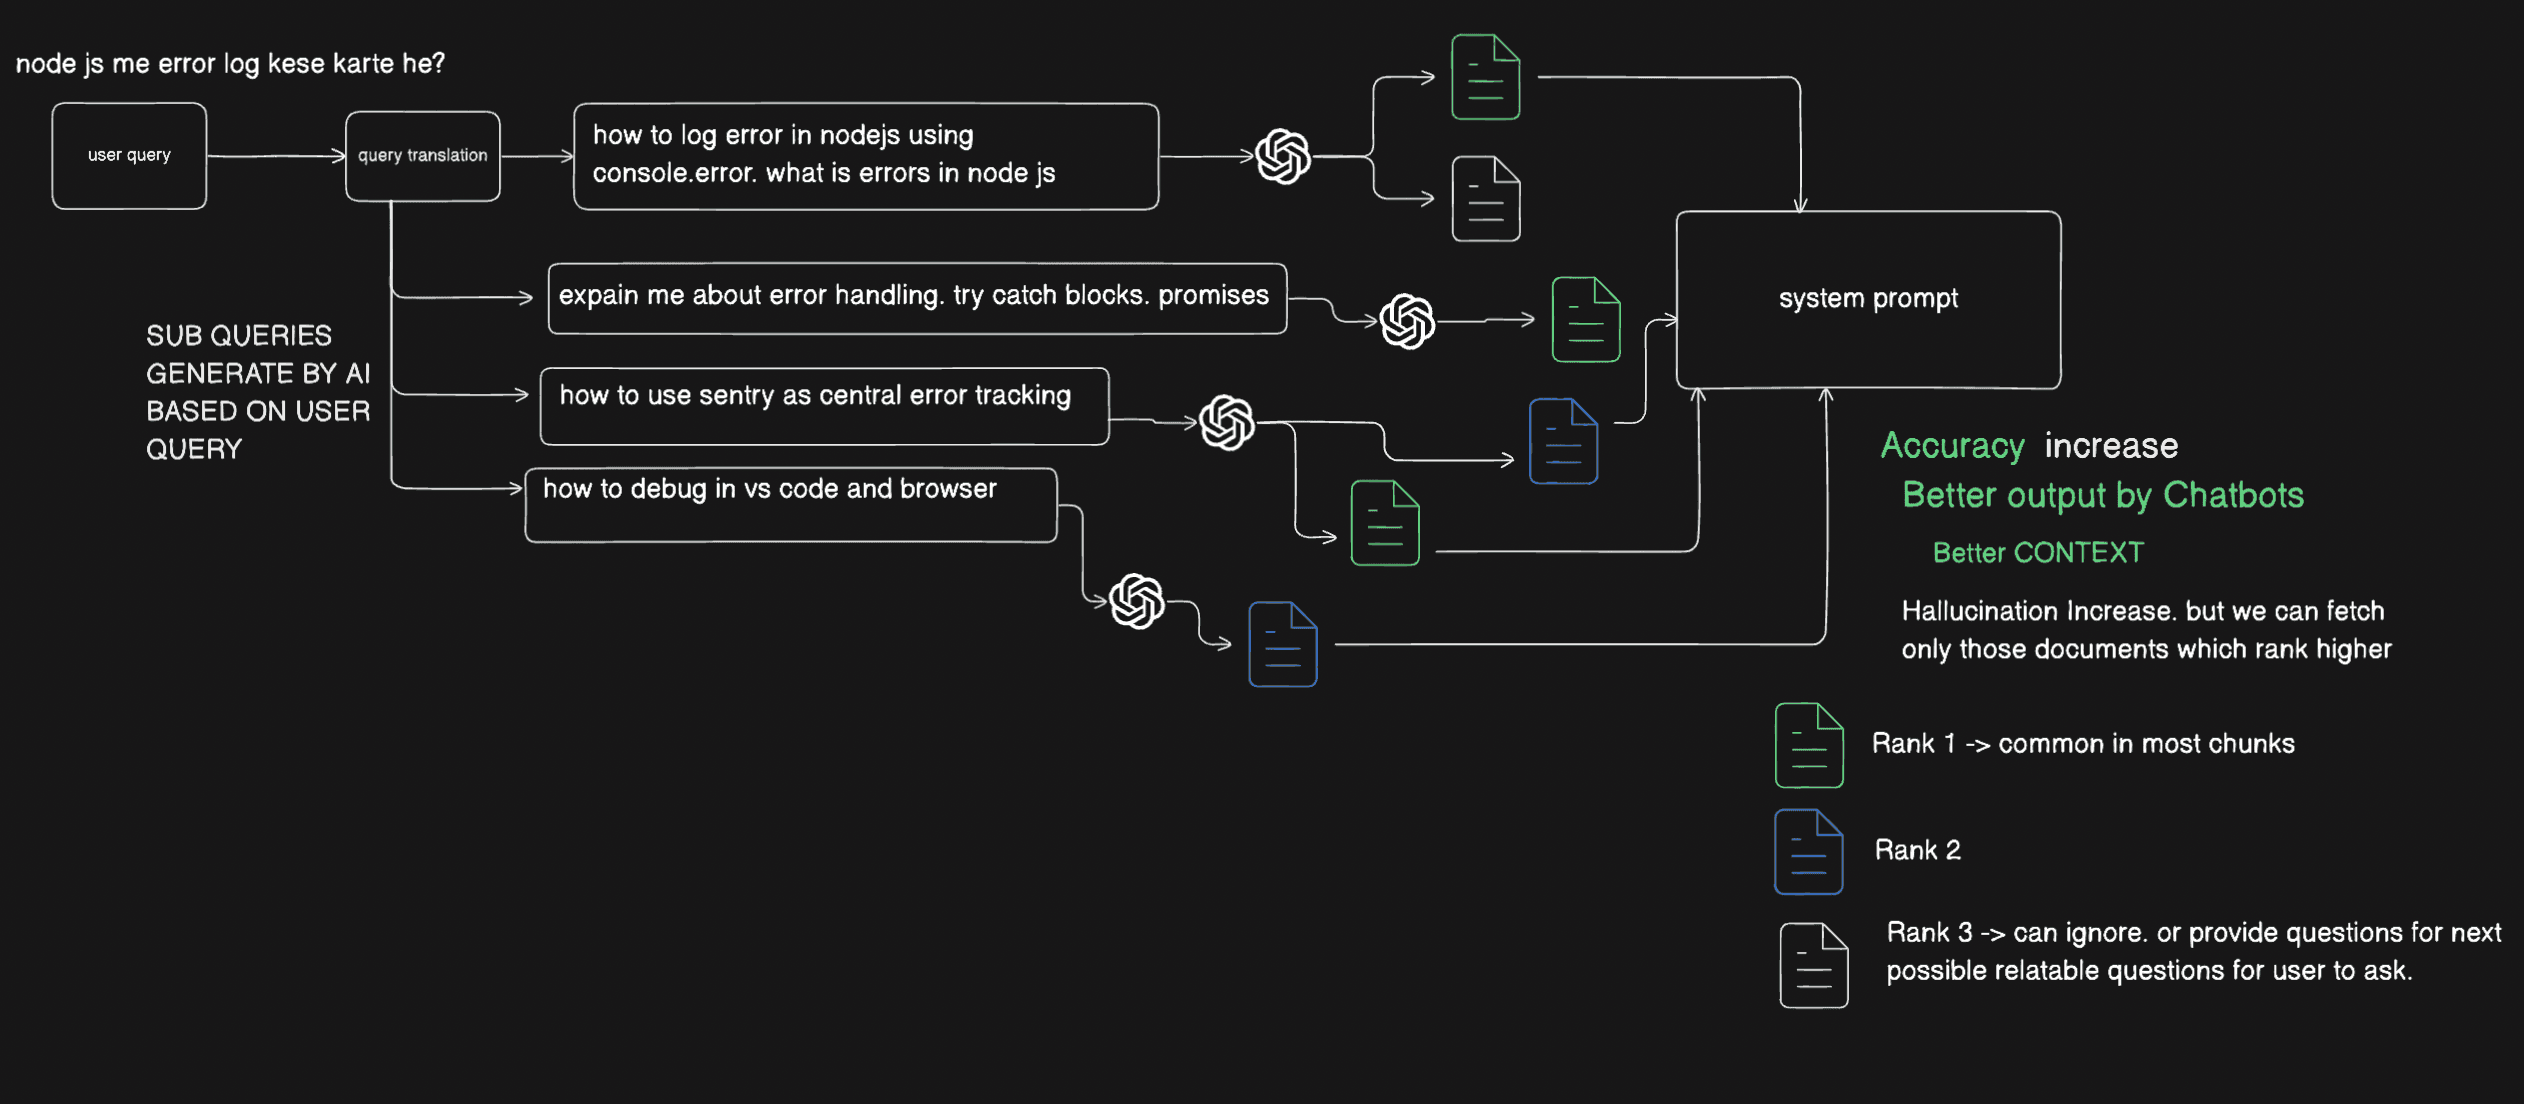Screen dimensions: 2524x1104
Task: Click the "how to use sentry" query box
Action: (x=824, y=406)
